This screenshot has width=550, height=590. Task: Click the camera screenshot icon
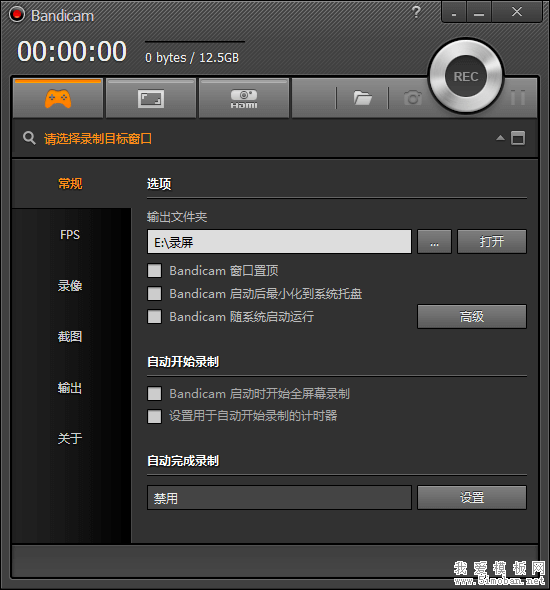(x=413, y=98)
